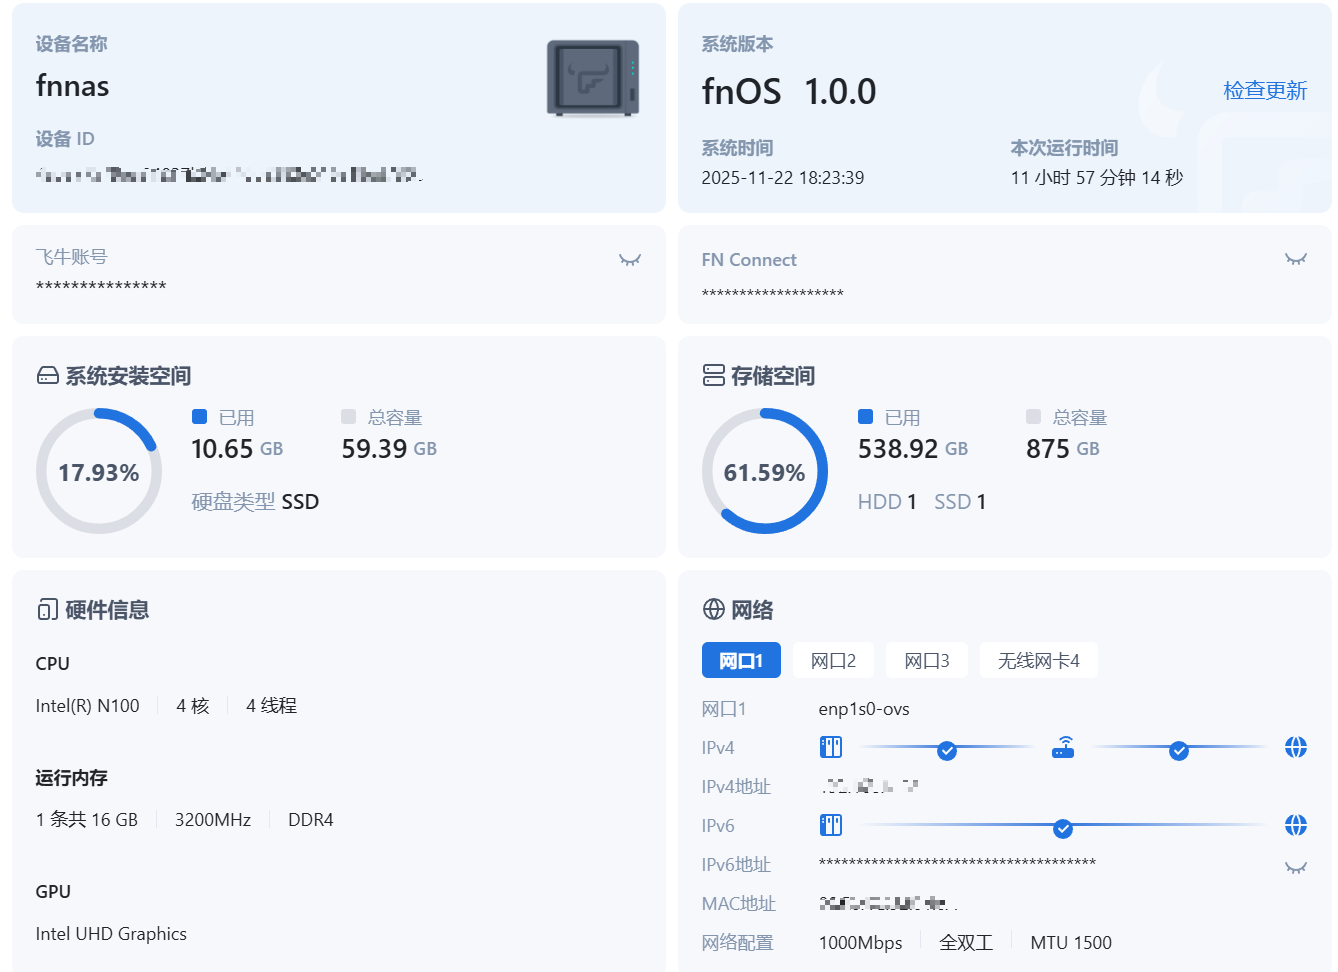1338x972 pixels.
Task: Click 检查更新 to check for updates
Action: [x=1264, y=91]
